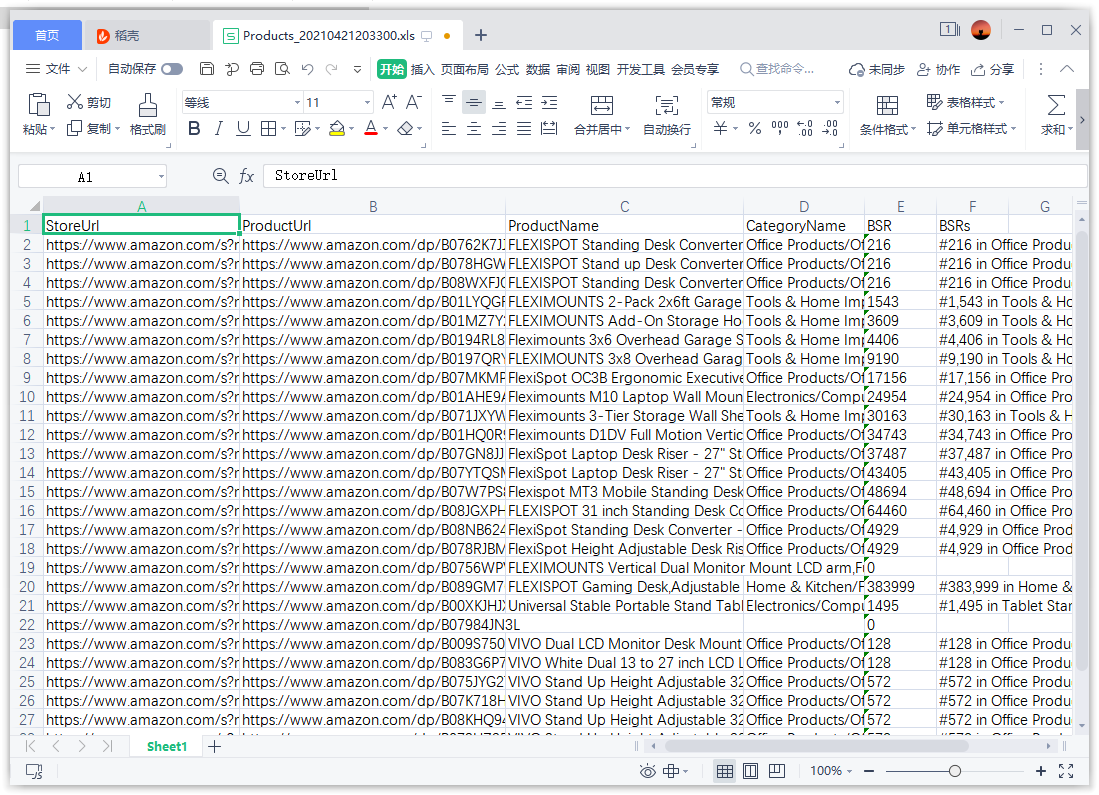Open Print Preview icon
1099x795 pixels.
[x=282, y=69]
